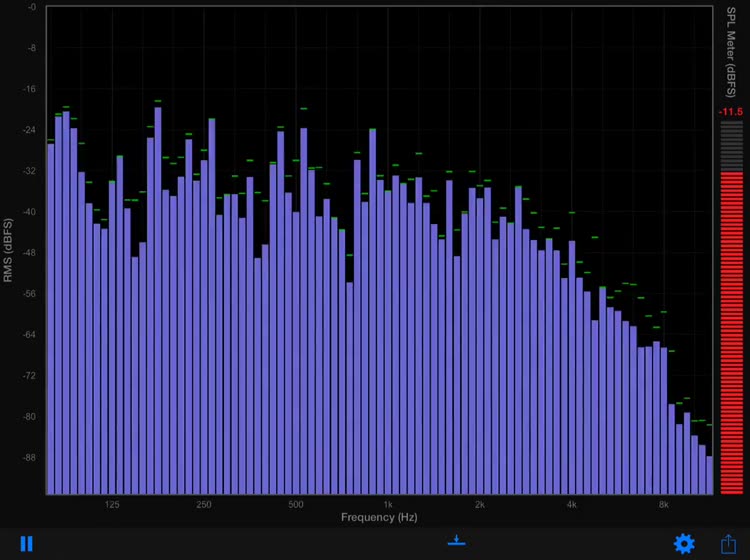Tap the -72 level tick label

point(29,376)
